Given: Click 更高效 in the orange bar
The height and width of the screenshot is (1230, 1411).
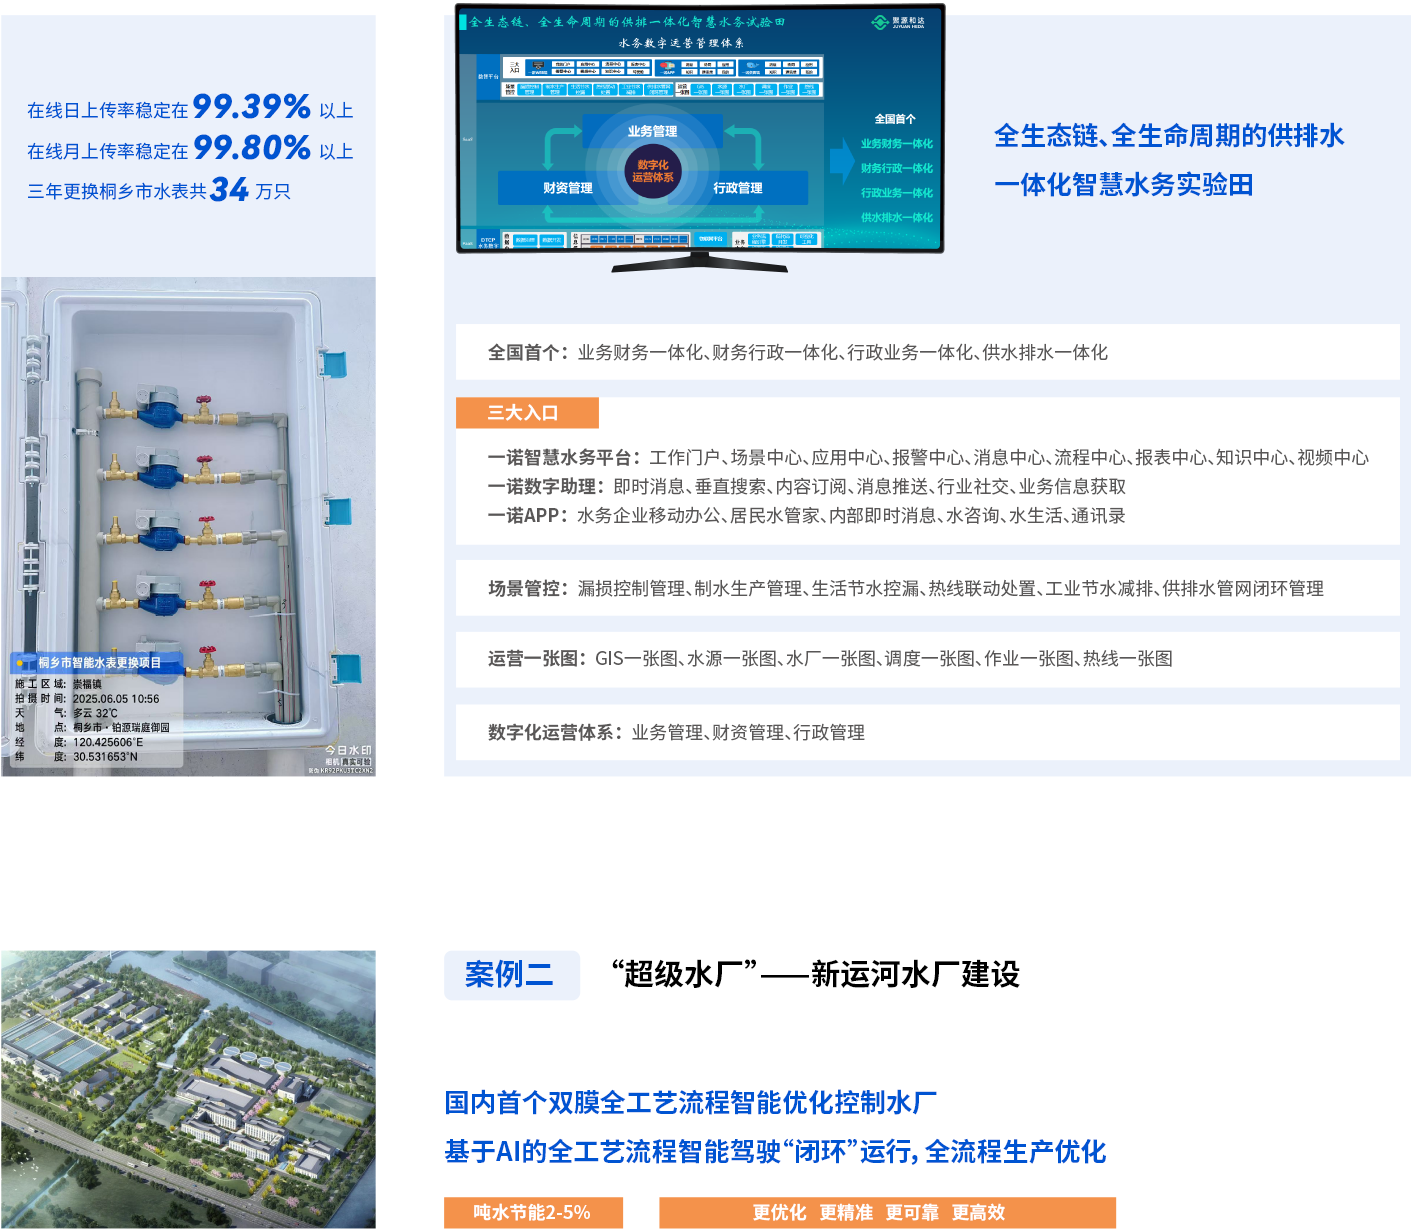Looking at the screenshot, I should pyautogui.click(x=978, y=1213).
